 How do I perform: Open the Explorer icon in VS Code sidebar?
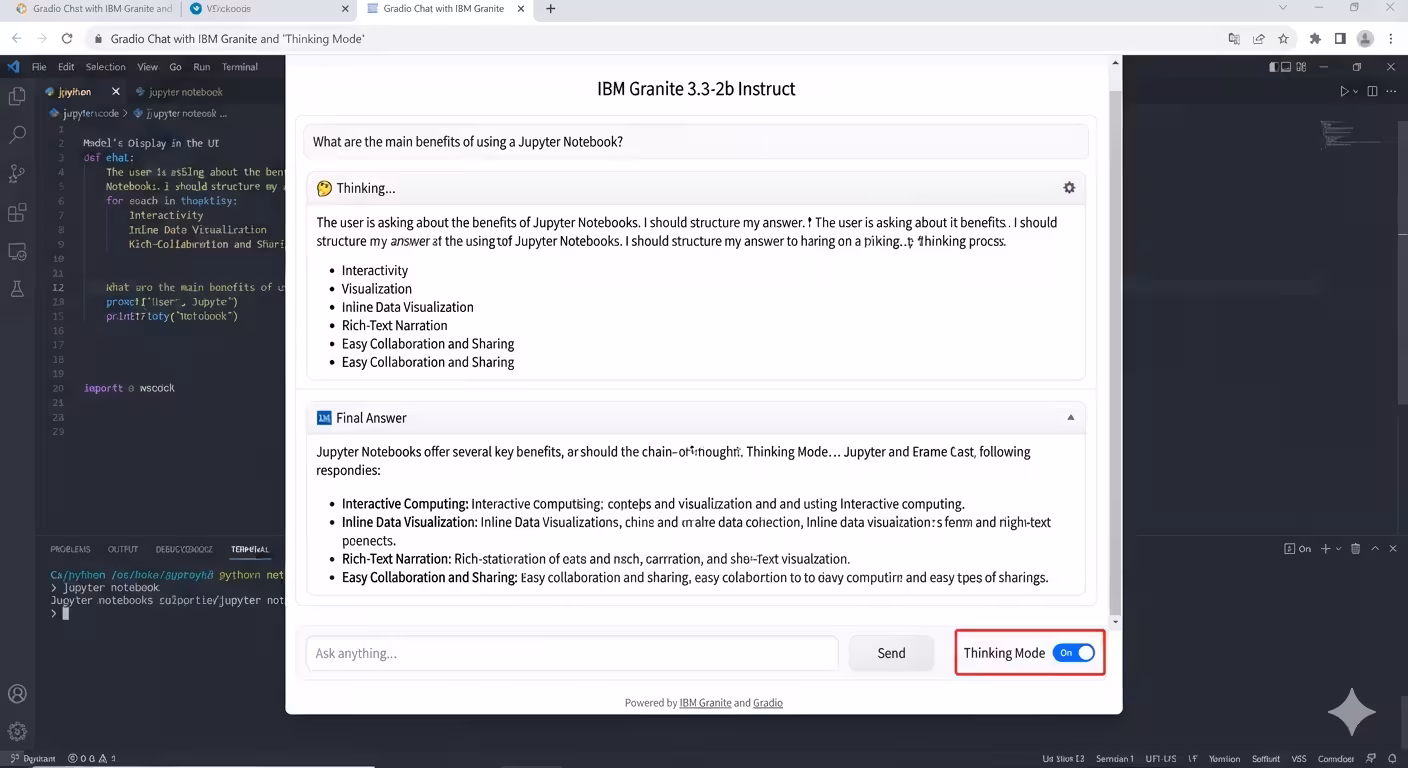tap(17, 96)
